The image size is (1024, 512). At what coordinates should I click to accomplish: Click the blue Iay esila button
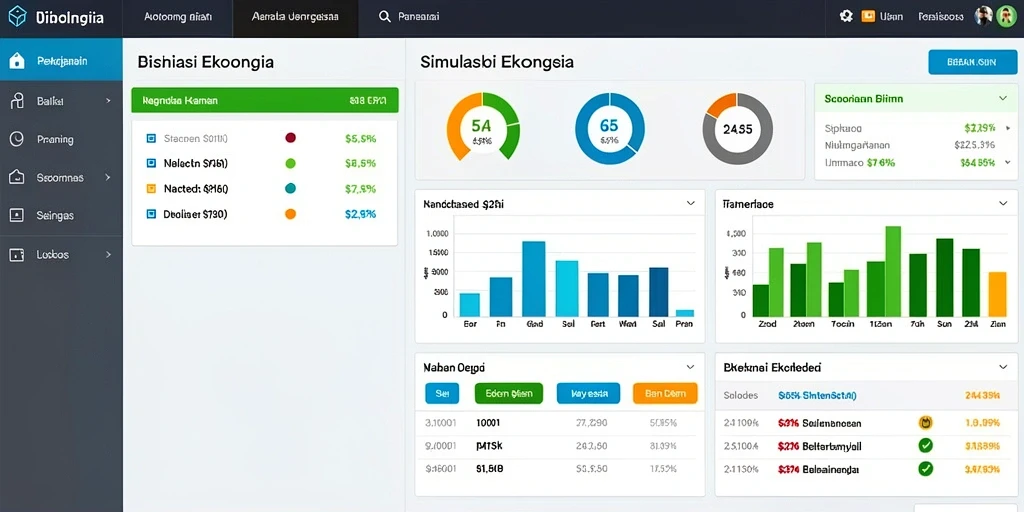588,394
